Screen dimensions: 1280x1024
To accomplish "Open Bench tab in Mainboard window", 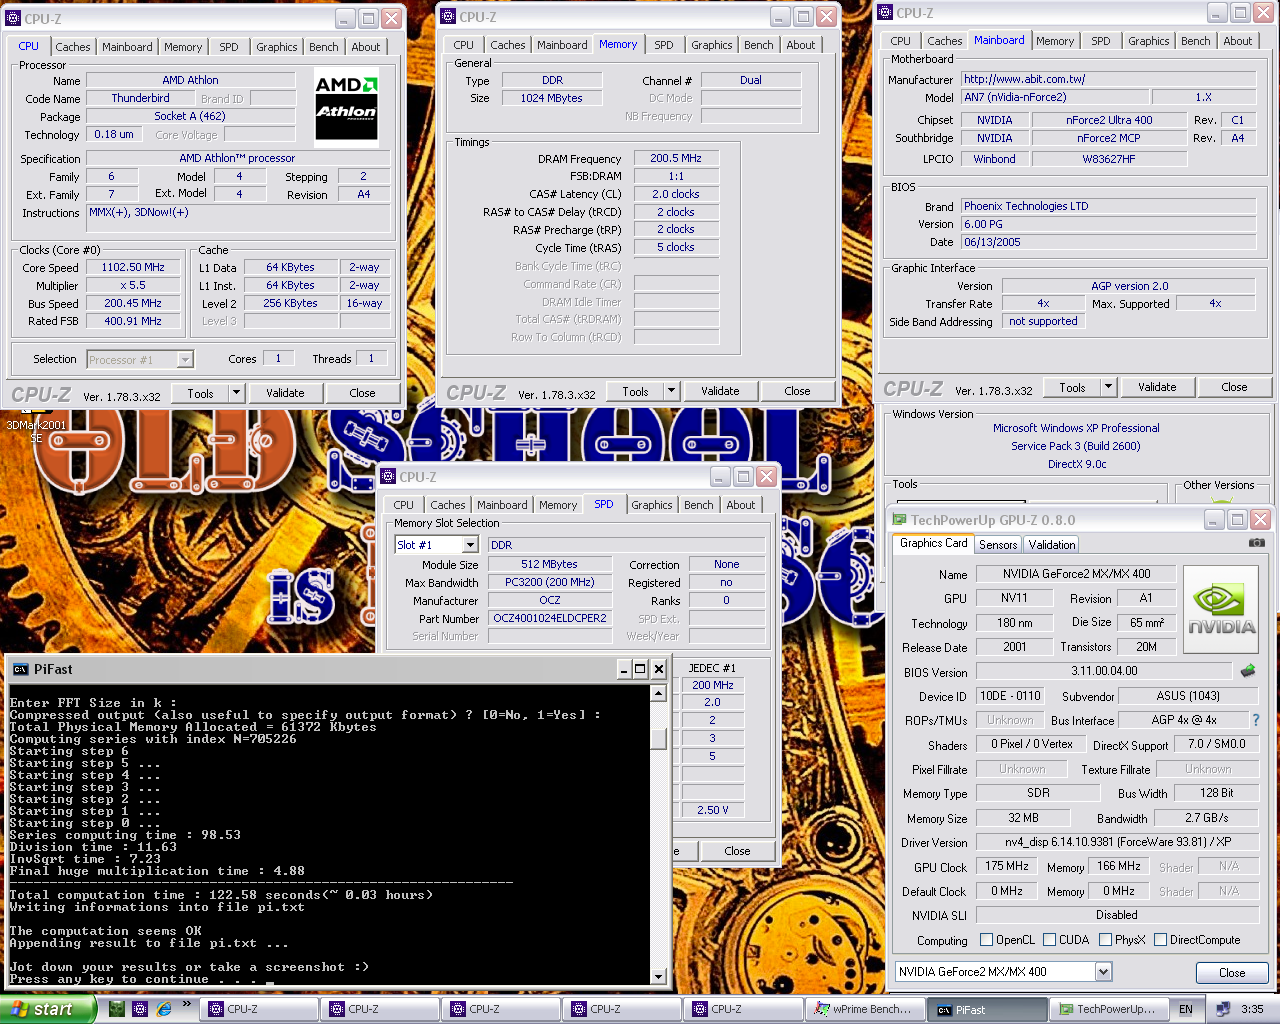I will (1195, 41).
